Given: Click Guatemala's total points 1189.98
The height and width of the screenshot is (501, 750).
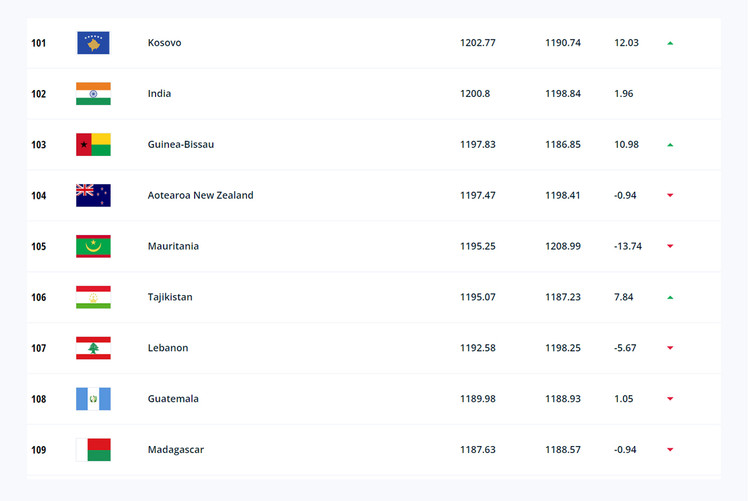Looking at the screenshot, I should [478, 399].
